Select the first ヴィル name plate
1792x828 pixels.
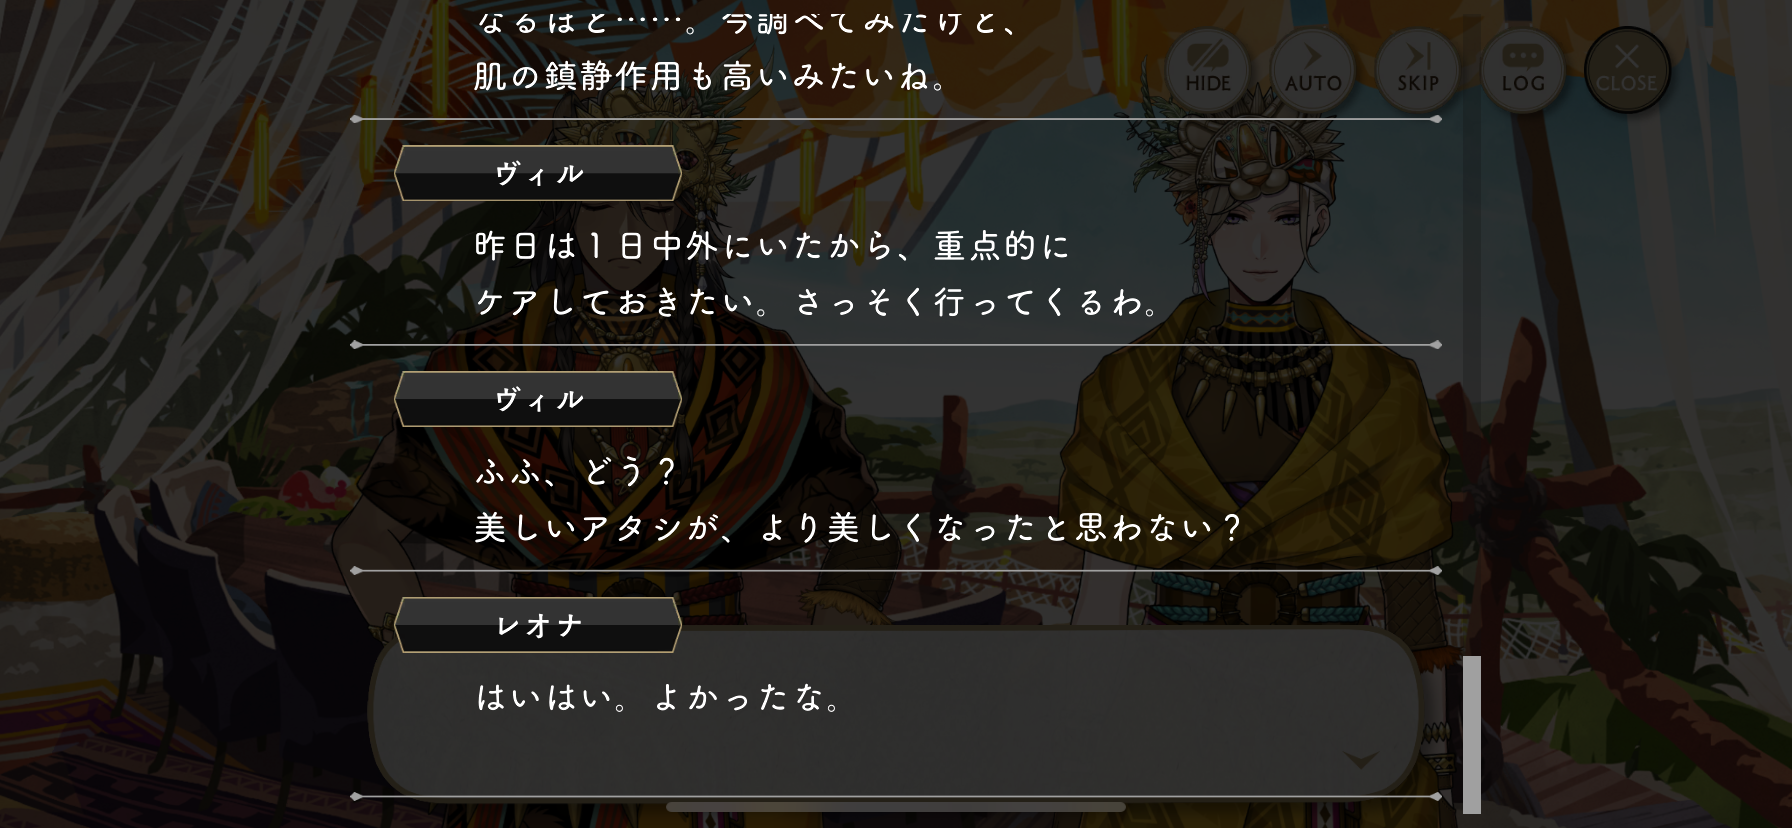pyautogui.click(x=538, y=174)
